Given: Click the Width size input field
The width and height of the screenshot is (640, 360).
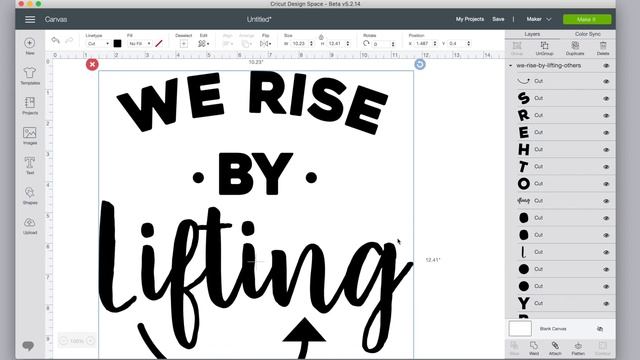Looking at the screenshot, I should [300, 44].
